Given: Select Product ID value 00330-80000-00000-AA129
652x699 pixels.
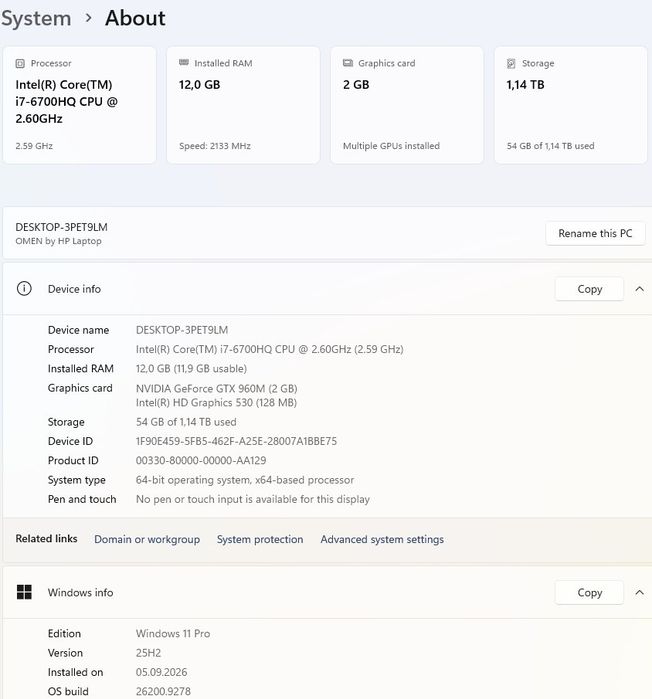Looking at the screenshot, I should (201, 461).
